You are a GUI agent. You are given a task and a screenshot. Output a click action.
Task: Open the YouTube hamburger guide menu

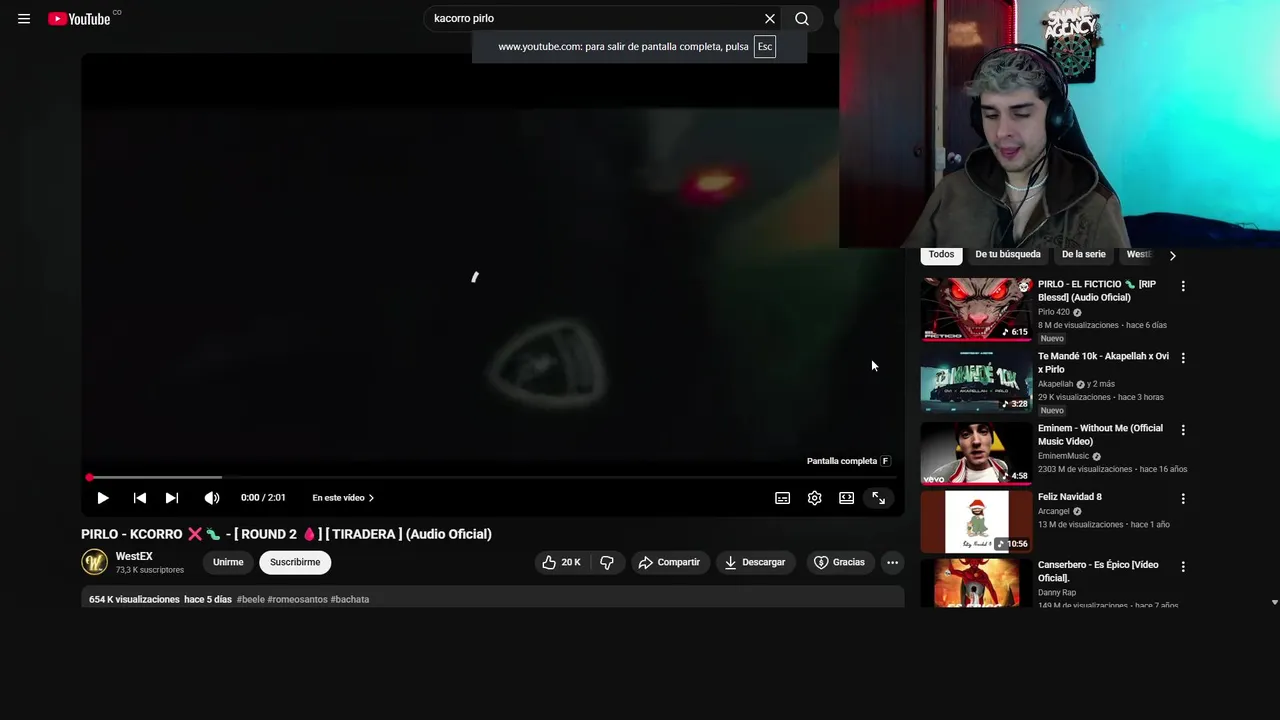24,19
